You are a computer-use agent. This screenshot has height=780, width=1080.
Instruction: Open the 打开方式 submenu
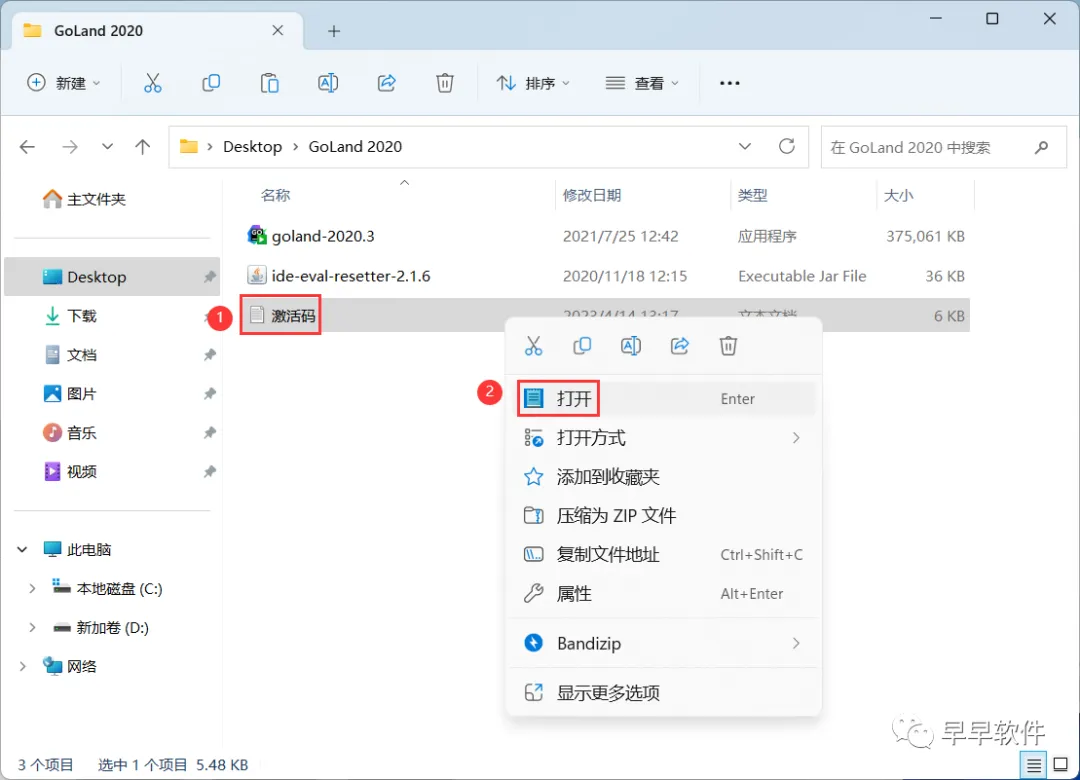point(665,438)
